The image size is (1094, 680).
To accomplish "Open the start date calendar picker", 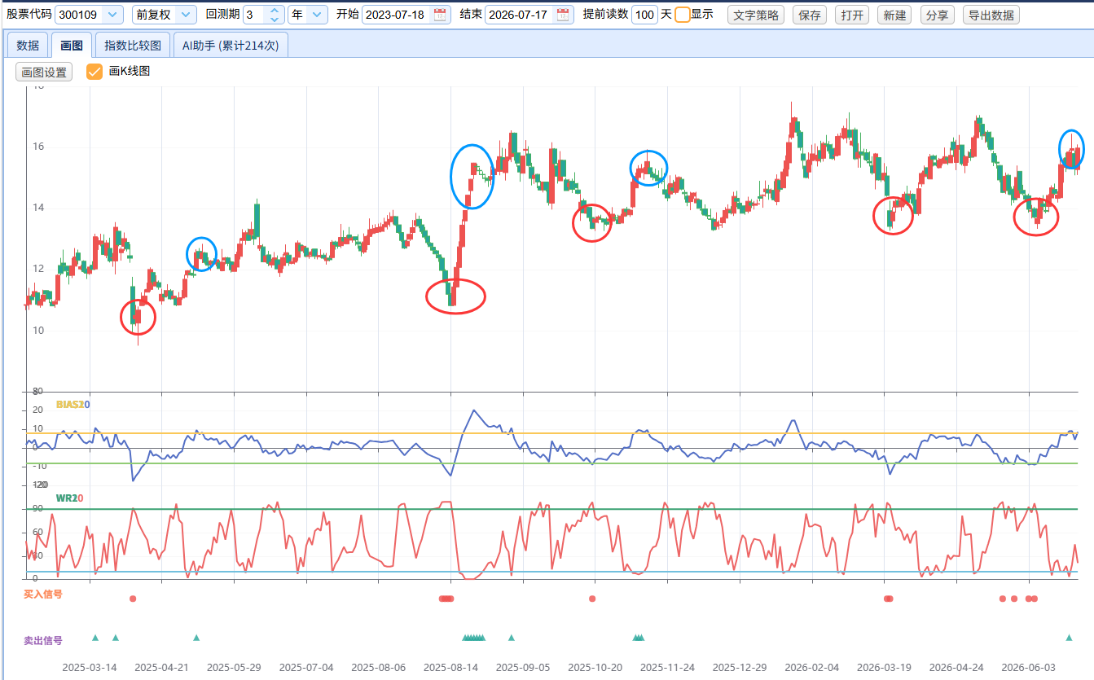I will tap(440, 15).
